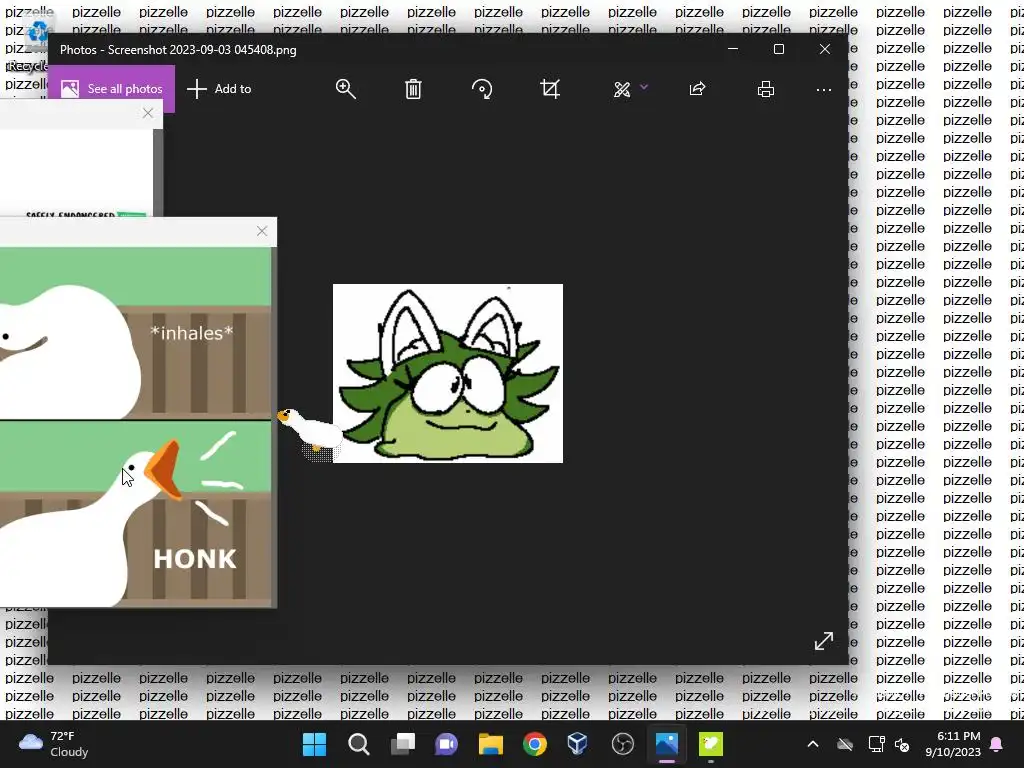This screenshot has width=1024, height=768.
Task: Close the Photos window
Action: tap(825, 49)
